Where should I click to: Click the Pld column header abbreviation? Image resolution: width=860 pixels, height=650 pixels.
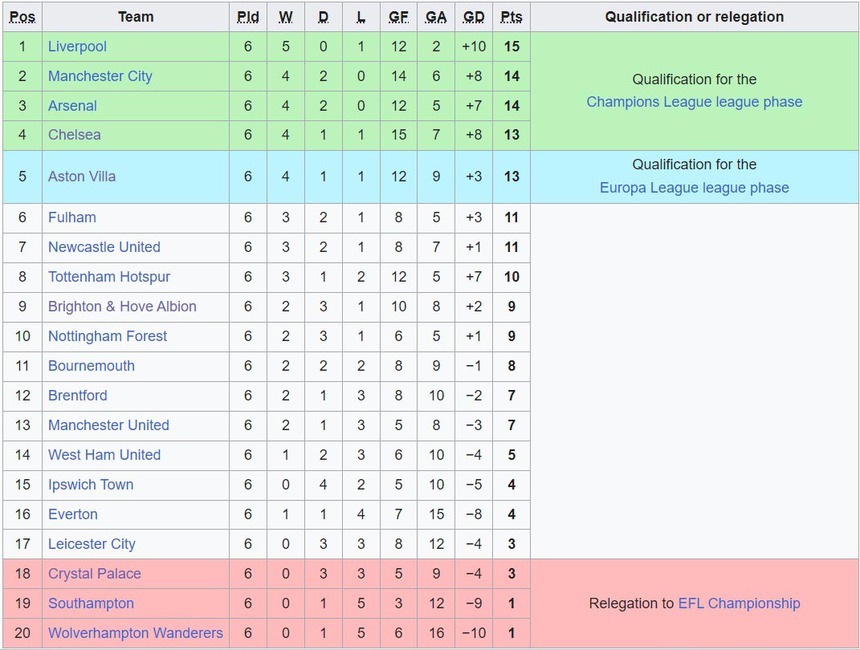(248, 17)
